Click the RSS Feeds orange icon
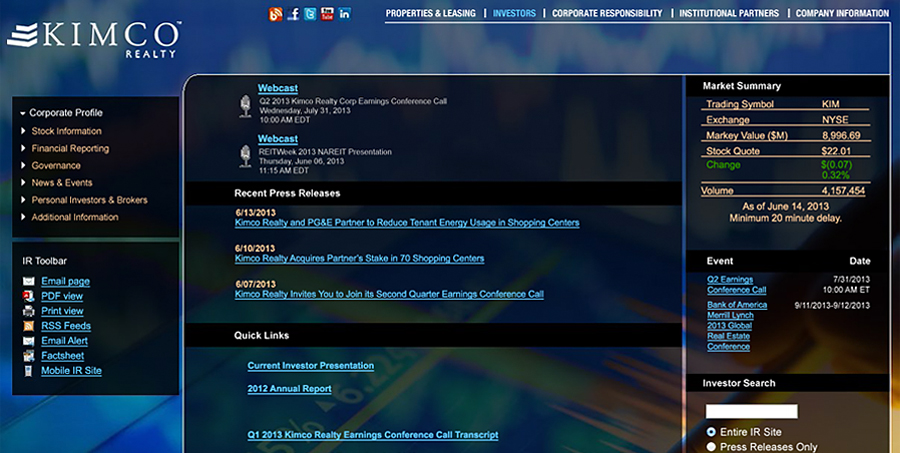Image resolution: width=900 pixels, height=453 pixels. 29,326
